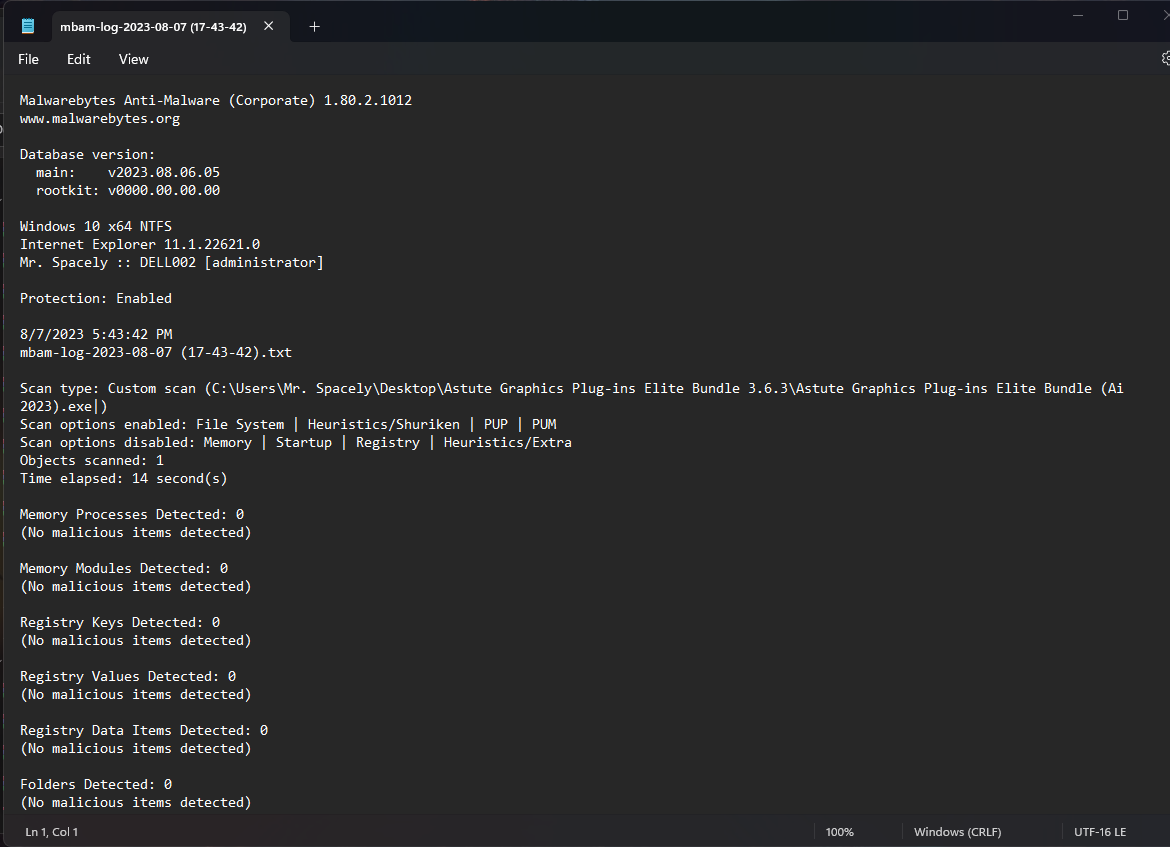
Task: Open the File menu
Action: click(28, 59)
